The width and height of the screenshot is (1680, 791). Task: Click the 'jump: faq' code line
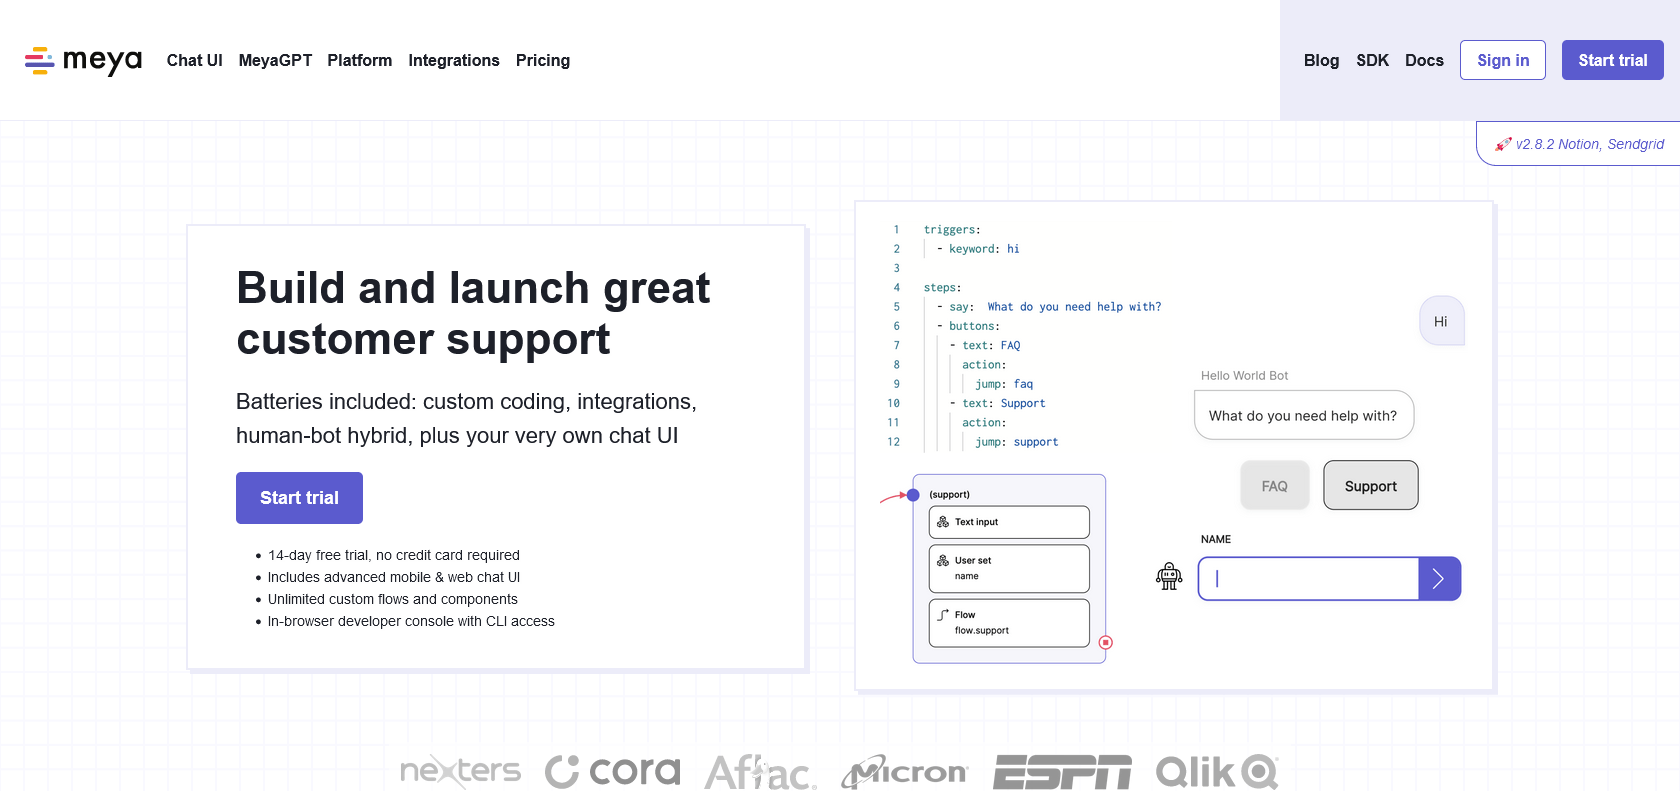1004,384
